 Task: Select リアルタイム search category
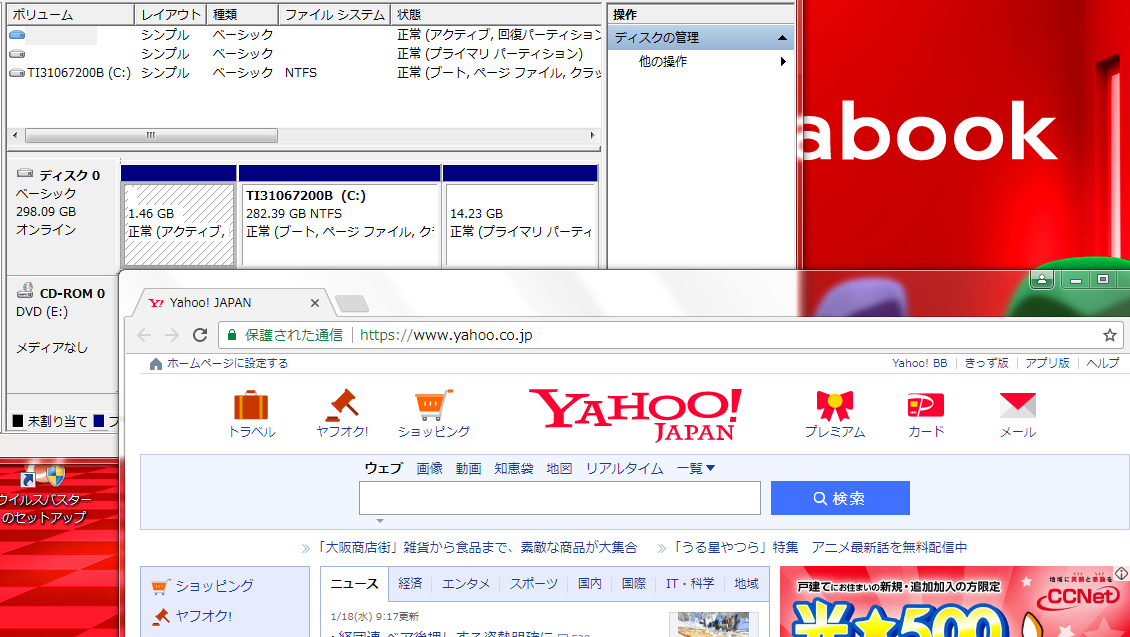[x=624, y=468]
